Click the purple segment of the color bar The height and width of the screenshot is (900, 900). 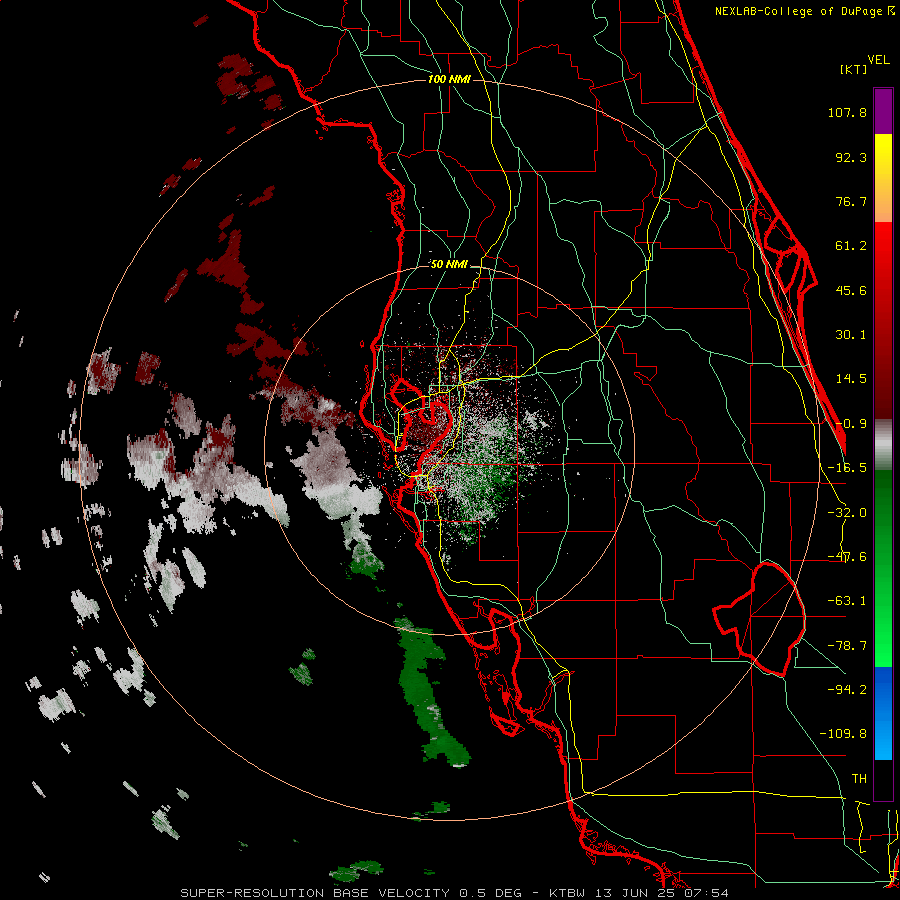pos(883,111)
